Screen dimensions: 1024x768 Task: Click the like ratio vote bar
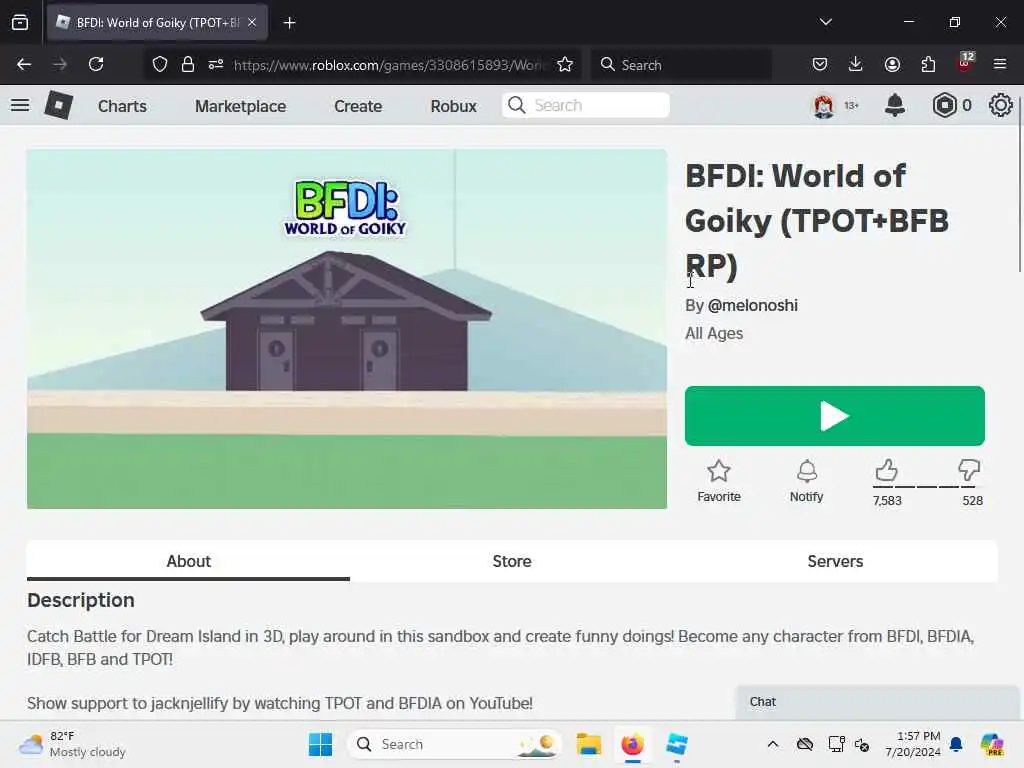coord(927,487)
